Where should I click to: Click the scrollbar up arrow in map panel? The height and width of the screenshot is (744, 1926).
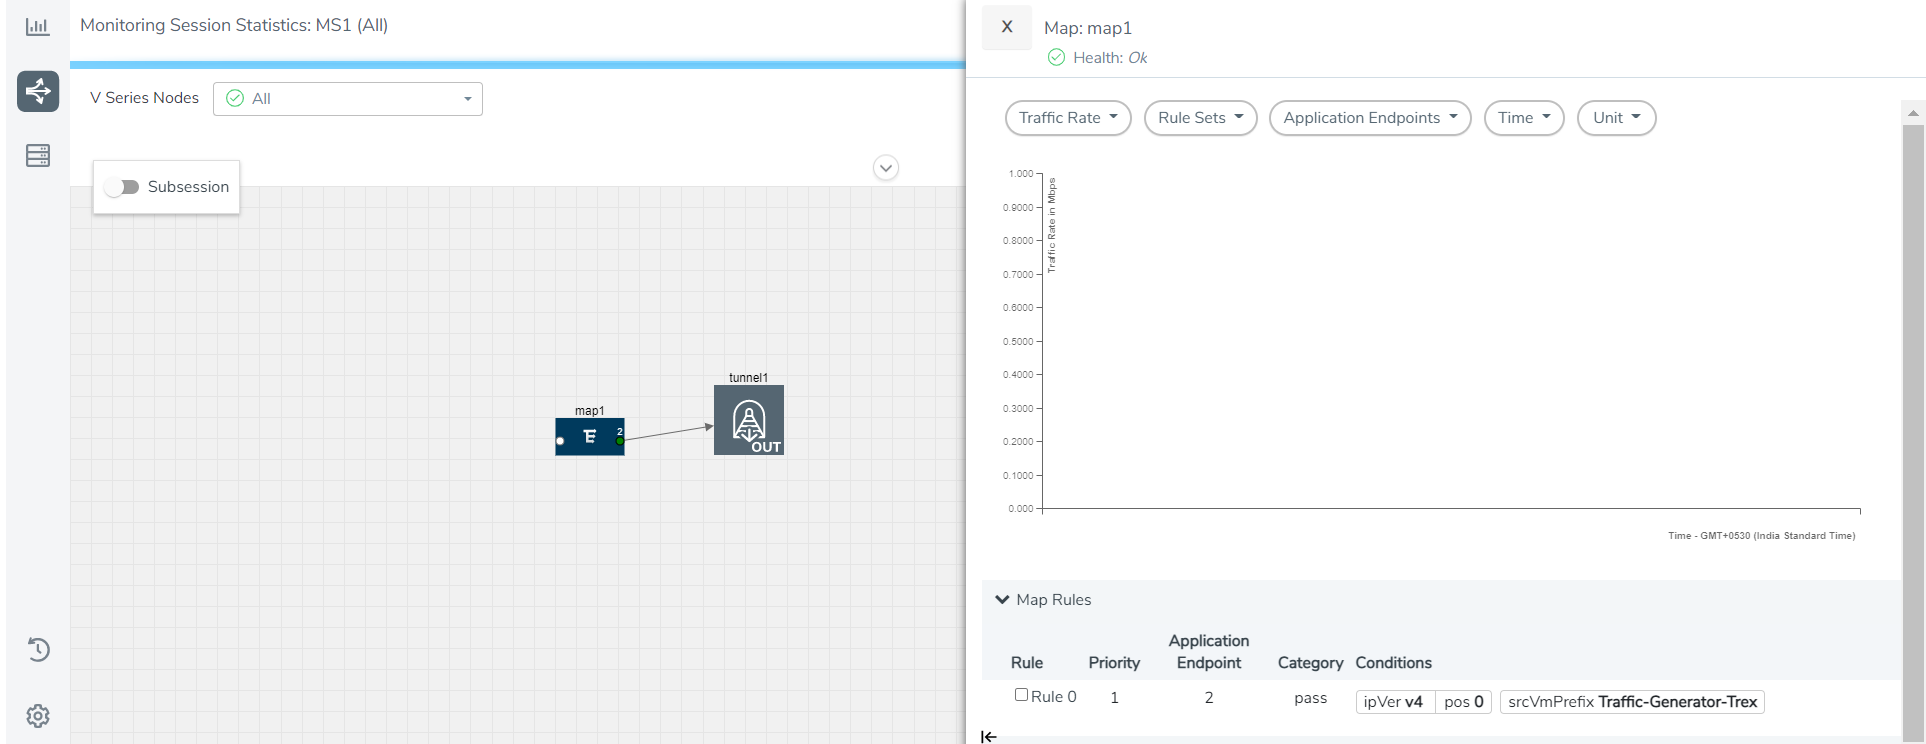point(1913,113)
